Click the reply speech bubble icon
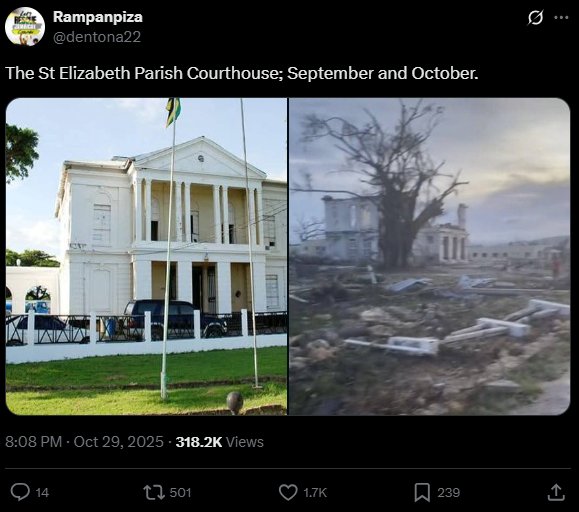579x512 pixels. pos(20,492)
